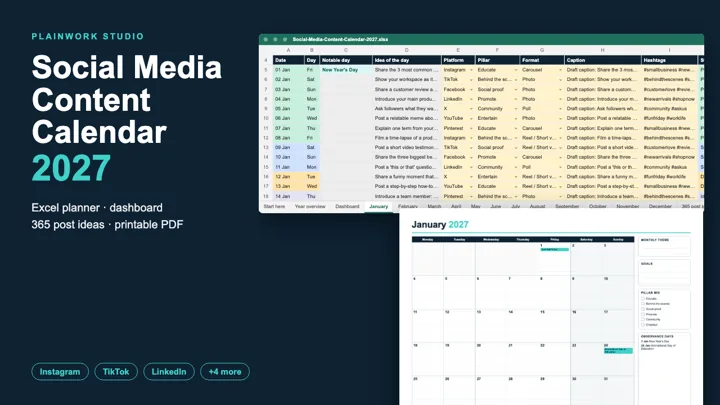The width and height of the screenshot is (720, 405).
Task: Click the New Year's Day cell
Action: [346, 70]
